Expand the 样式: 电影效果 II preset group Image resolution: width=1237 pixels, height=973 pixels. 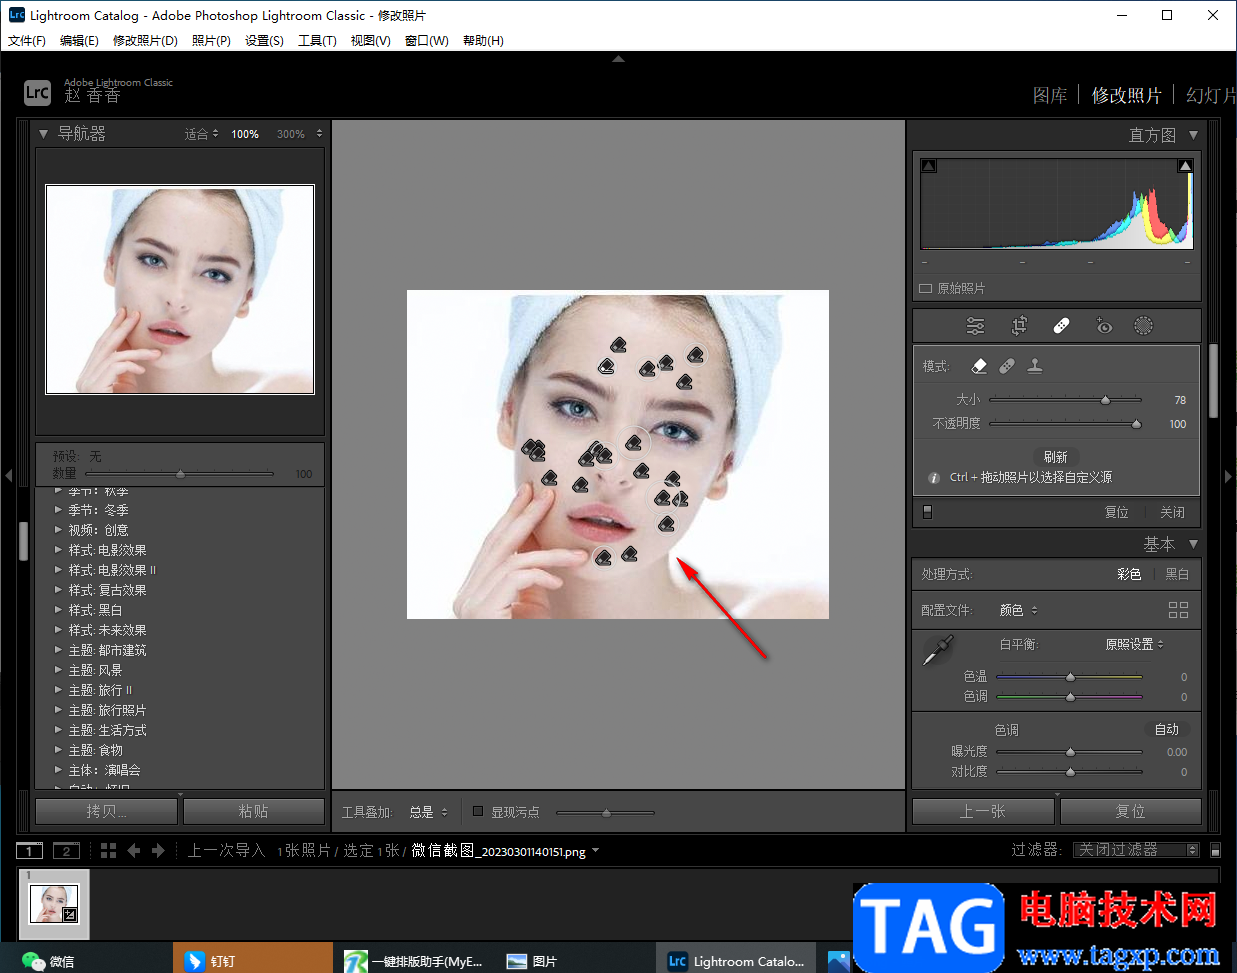(58, 570)
